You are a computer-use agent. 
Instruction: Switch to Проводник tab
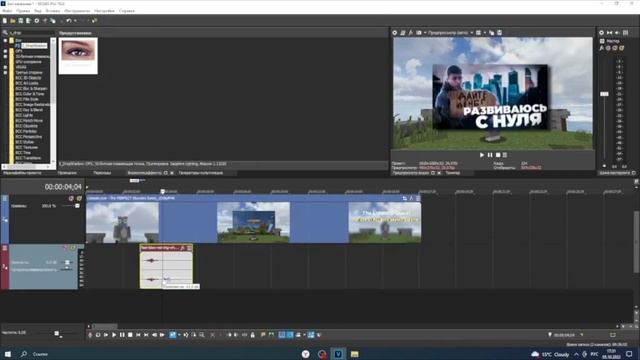click(67, 173)
